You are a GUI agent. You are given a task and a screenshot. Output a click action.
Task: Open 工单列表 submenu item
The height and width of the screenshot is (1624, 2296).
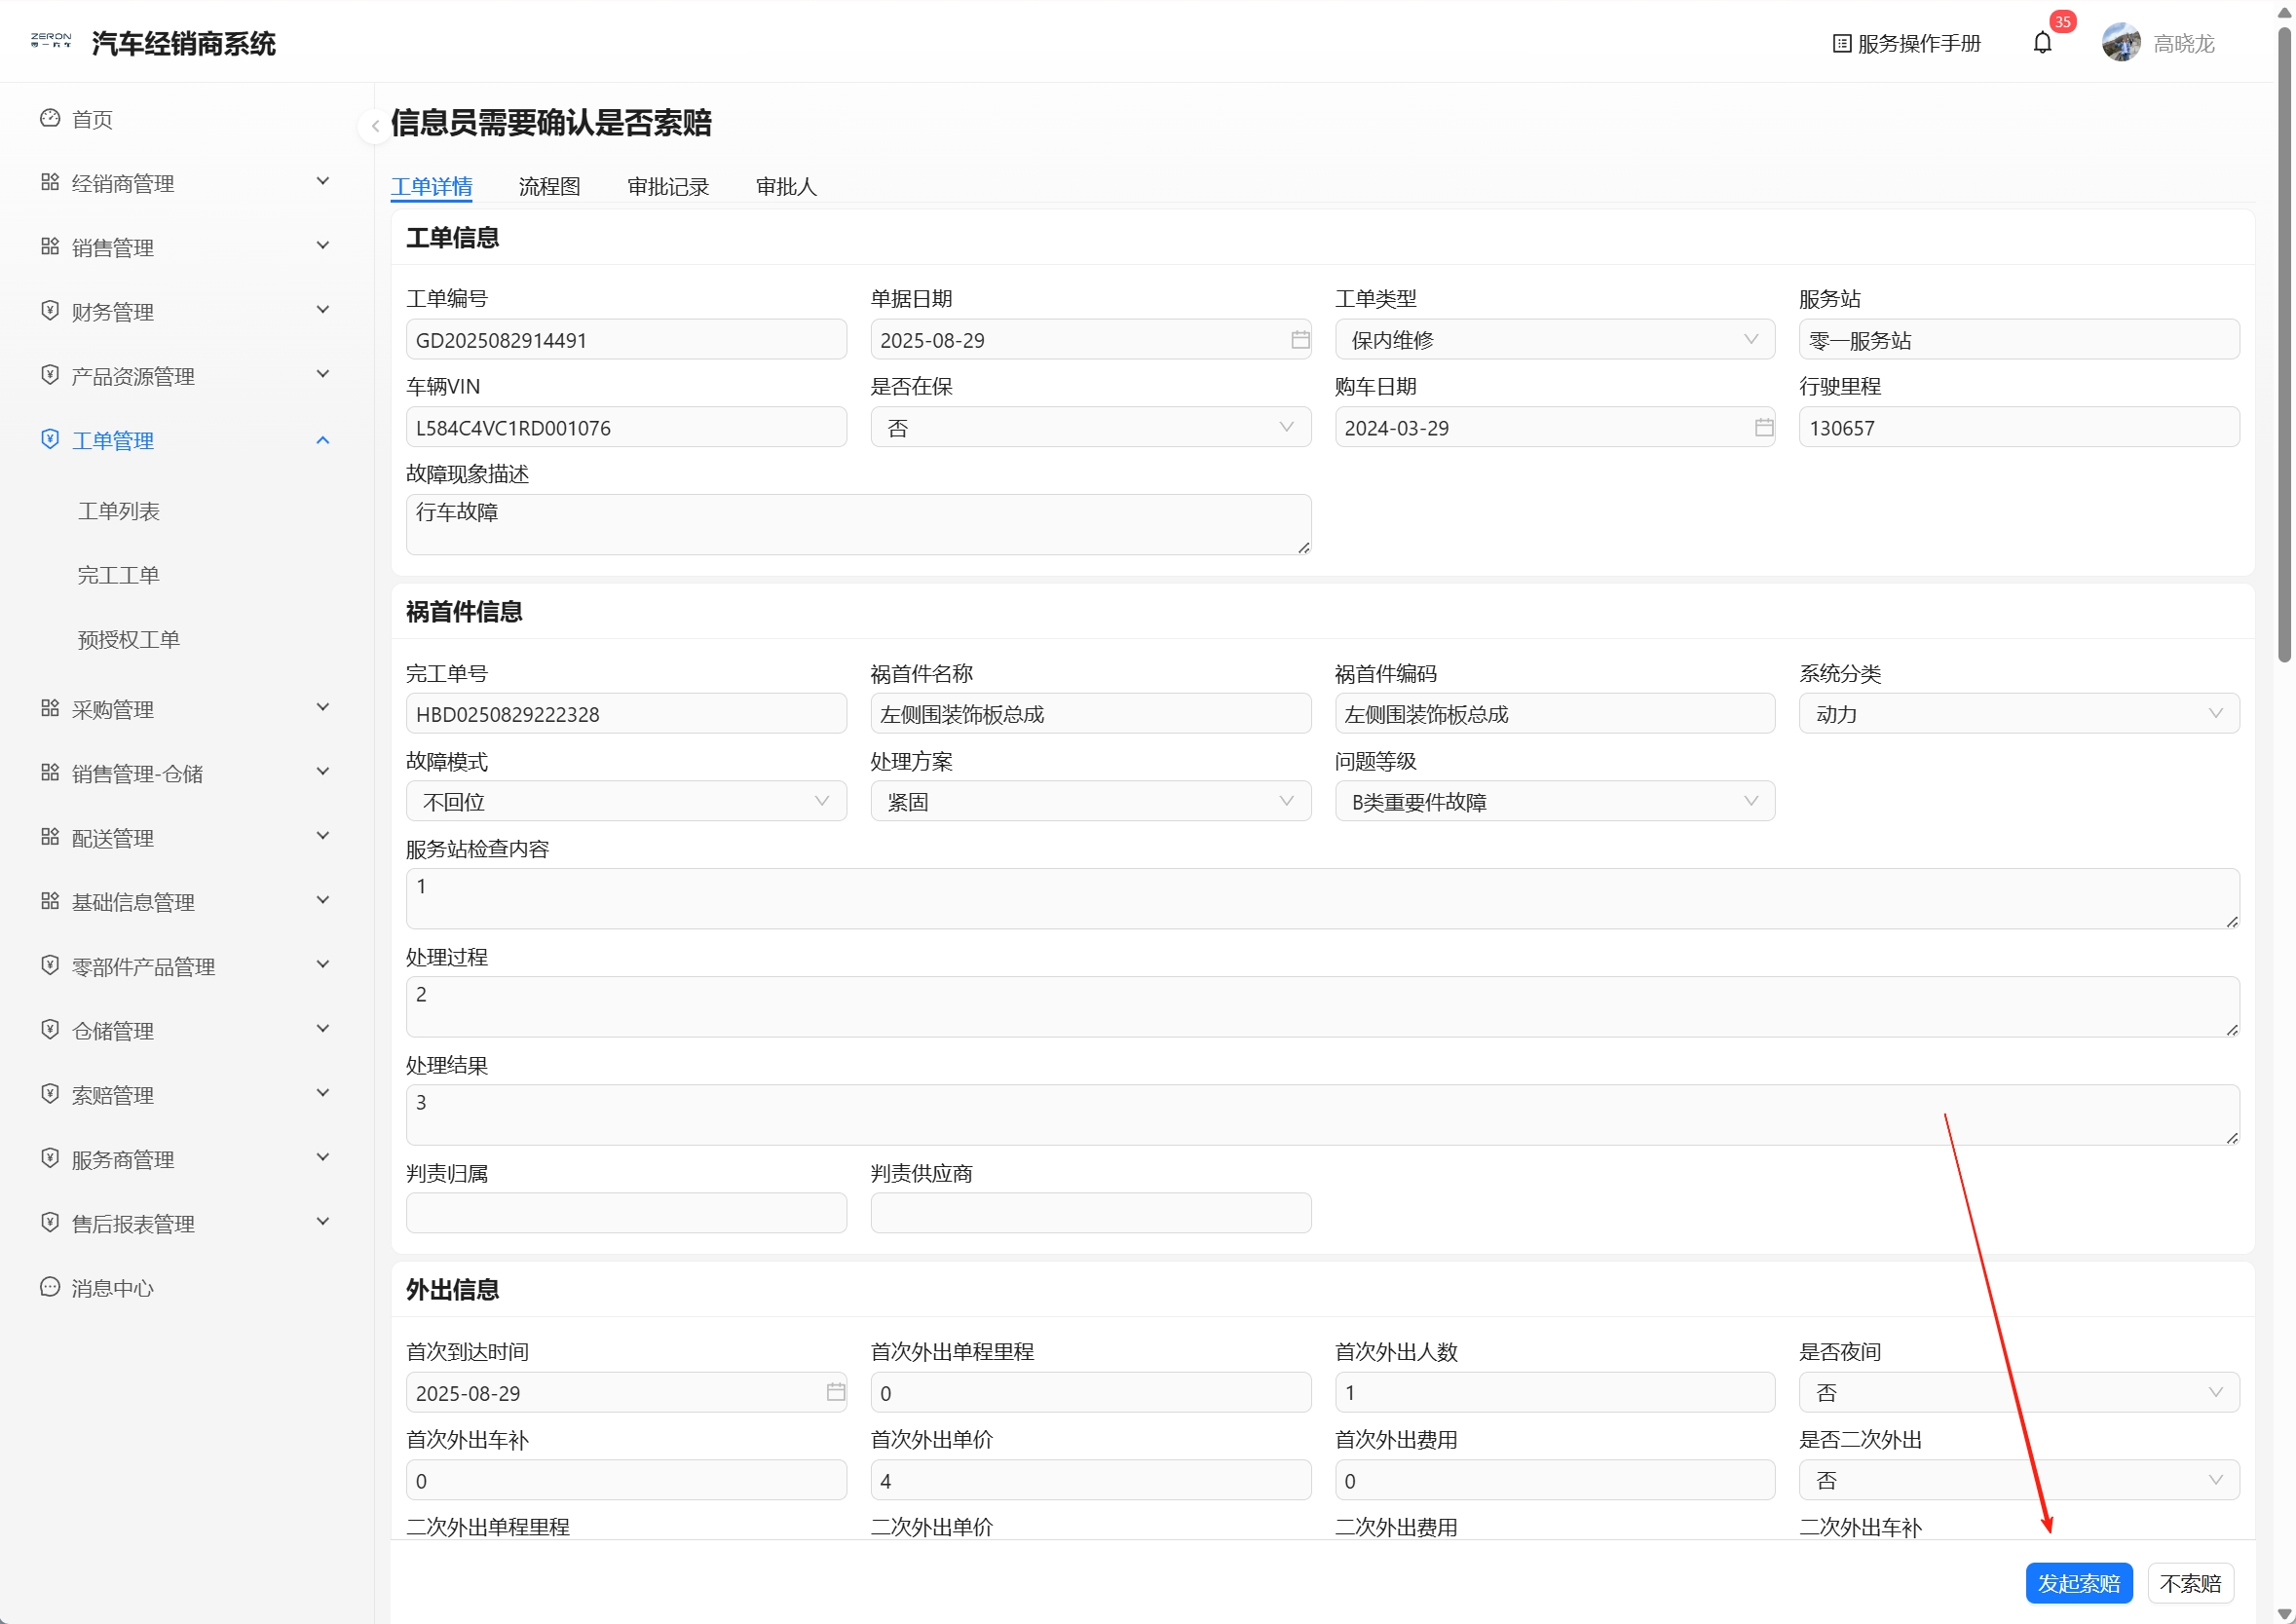[119, 511]
